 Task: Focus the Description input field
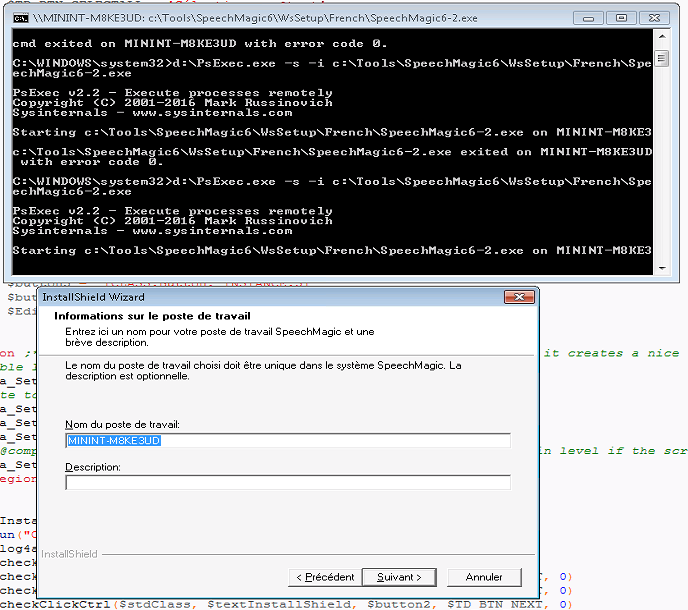click(288, 482)
